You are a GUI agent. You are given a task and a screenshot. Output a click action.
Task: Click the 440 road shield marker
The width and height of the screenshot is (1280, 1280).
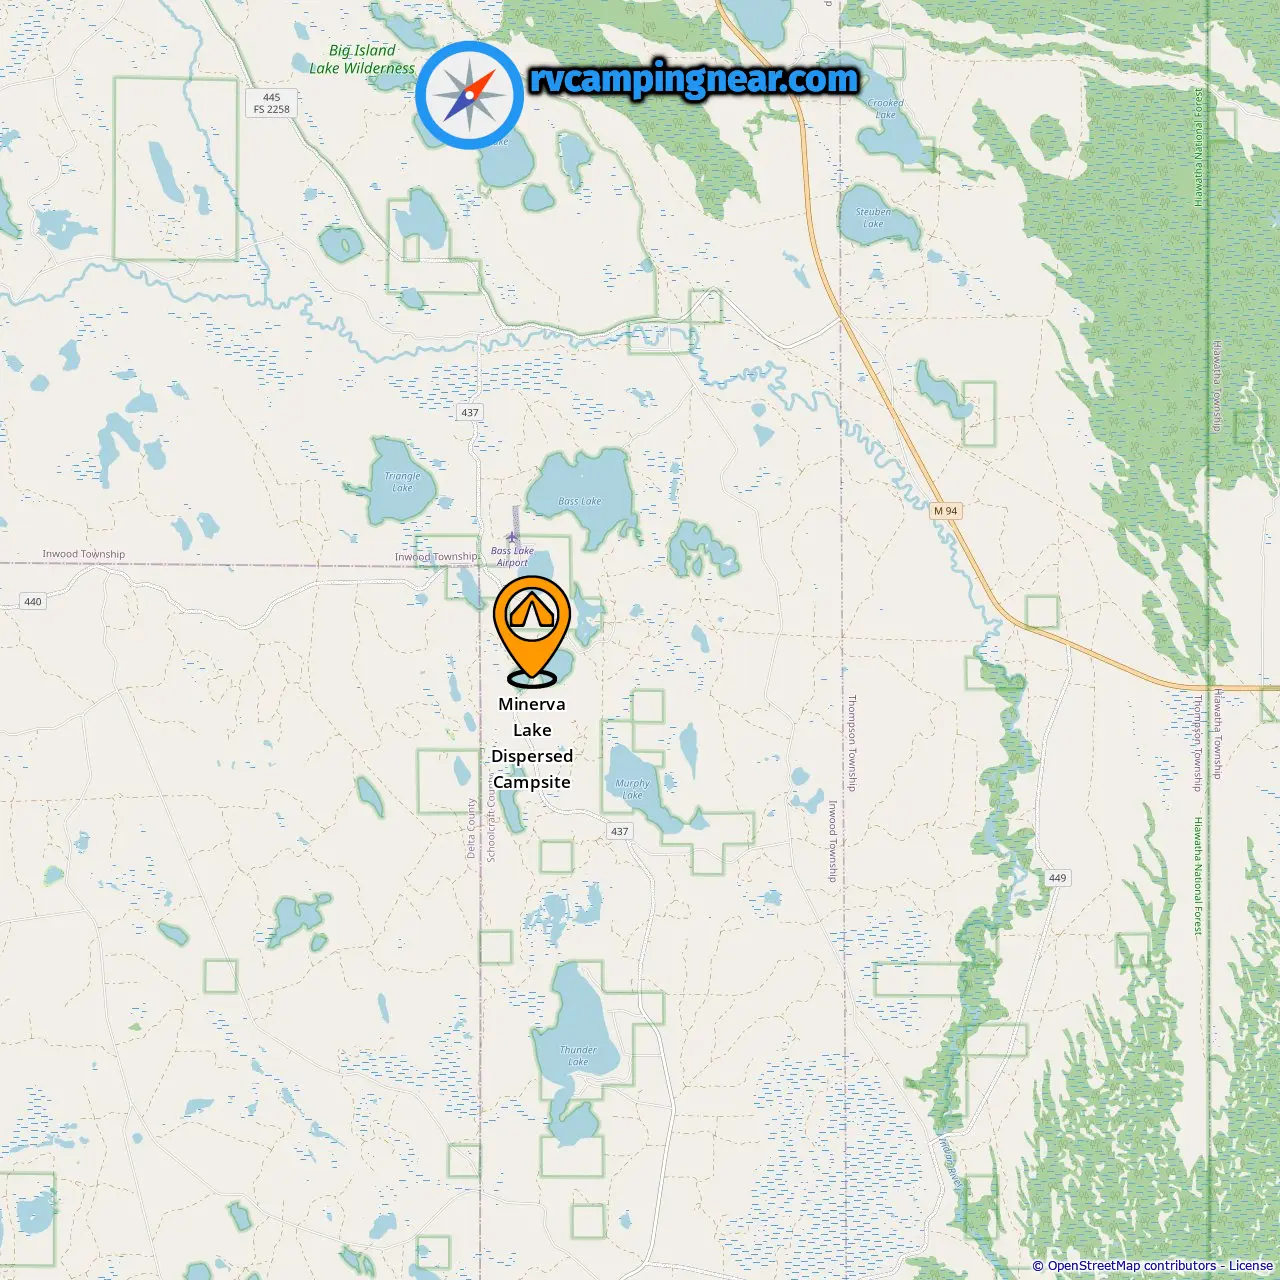[x=33, y=602]
